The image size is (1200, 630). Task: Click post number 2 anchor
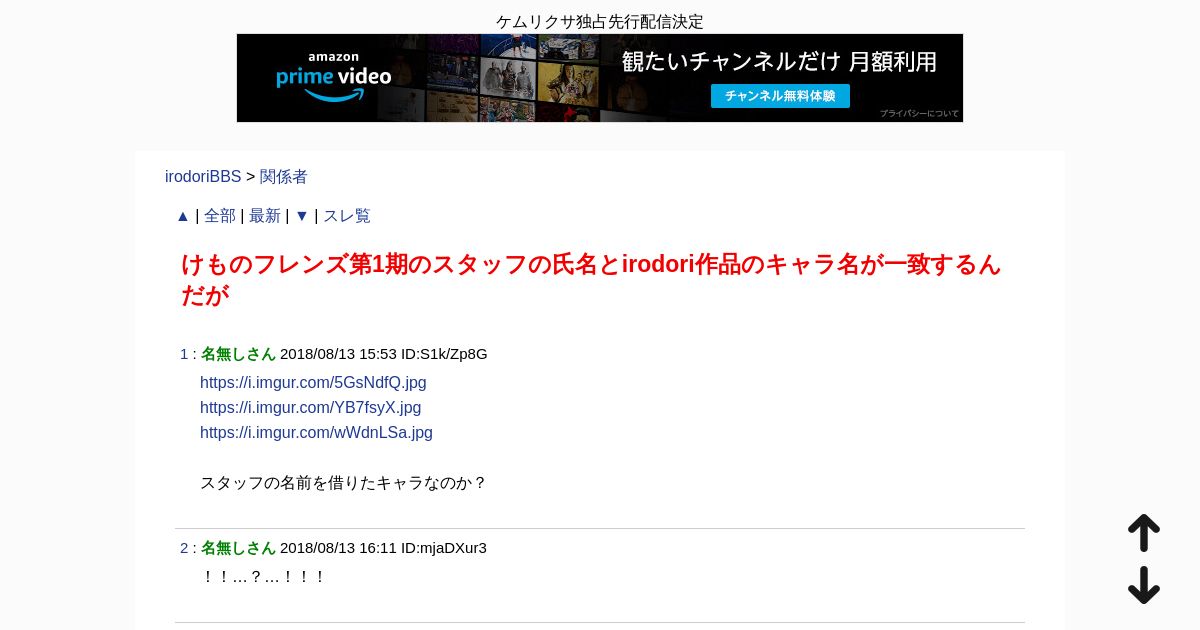(184, 548)
